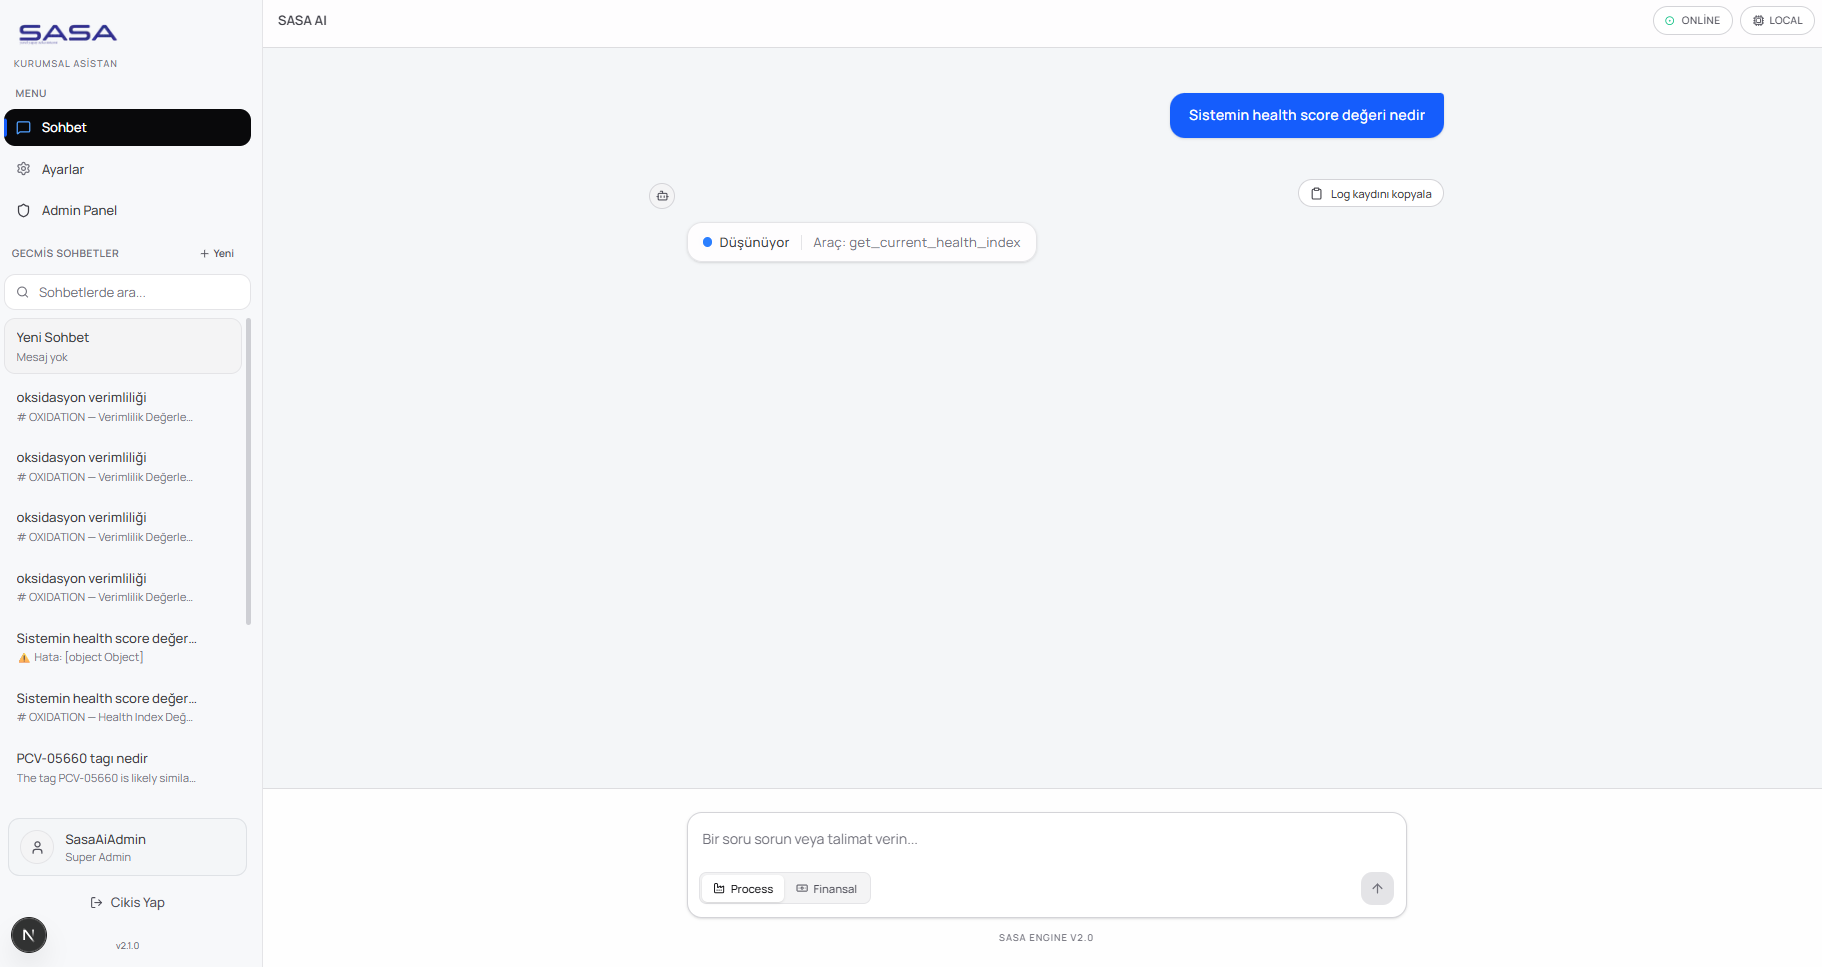Image resolution: width=1822 pixels, height=967 pixels.
Task: Open the SasaAiAdmin user profile card
Action: 128,847
